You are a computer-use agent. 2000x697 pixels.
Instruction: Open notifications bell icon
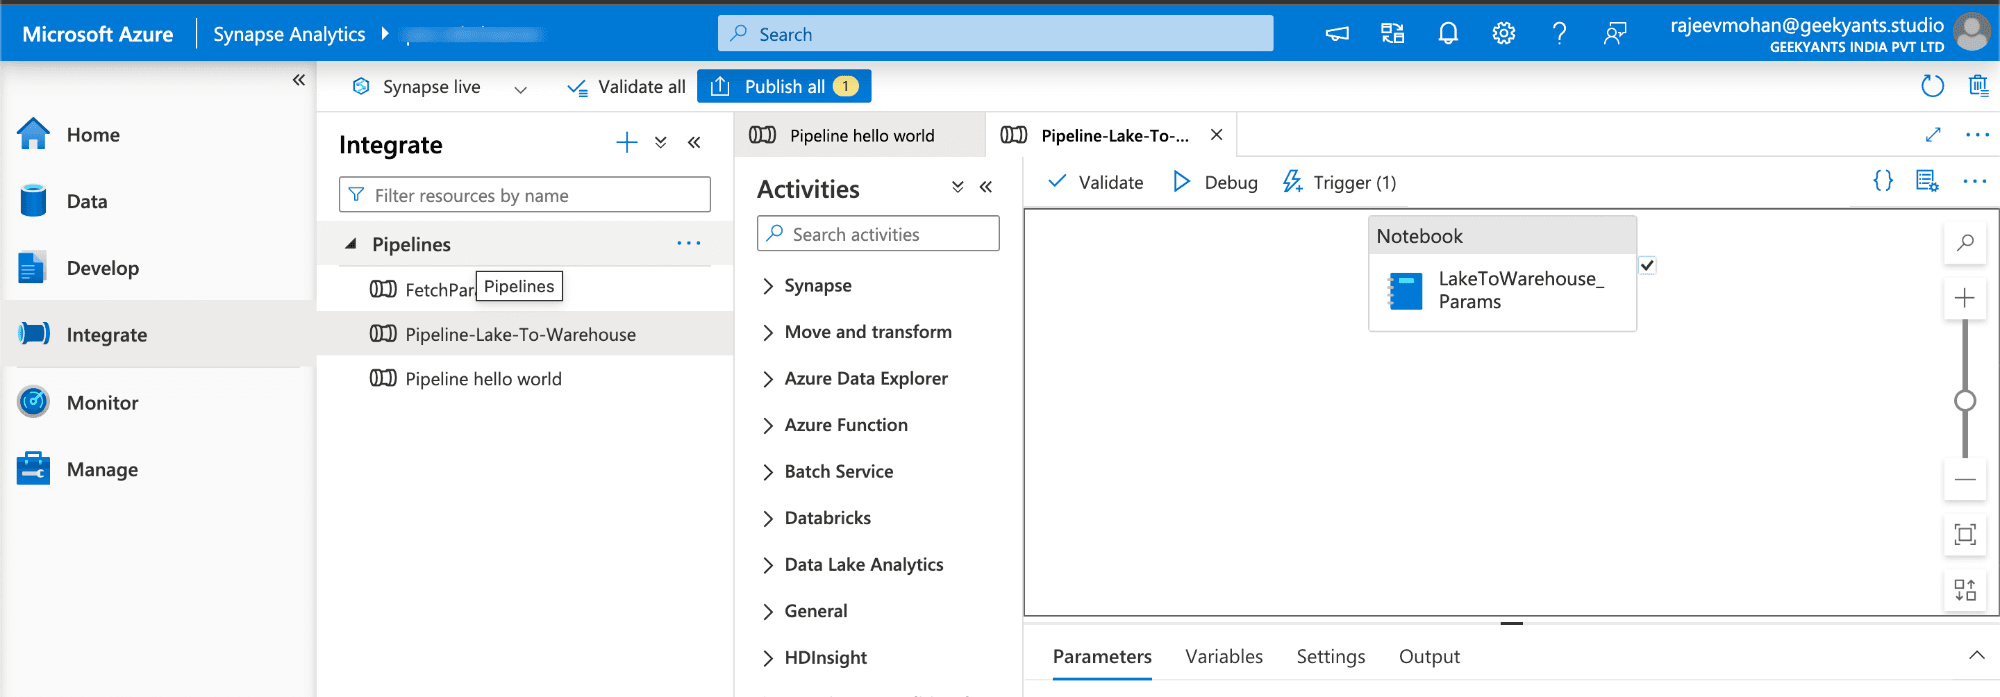1448,34
